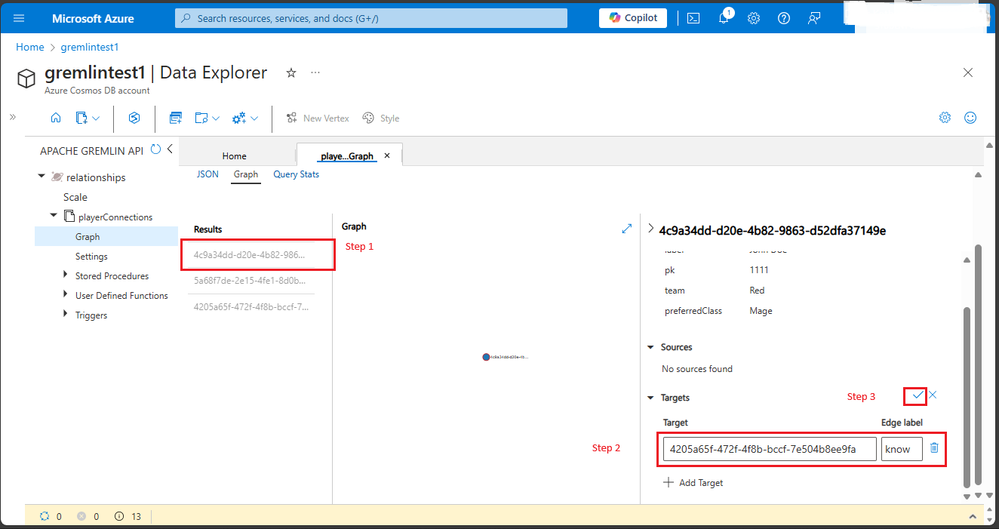Click the Copilot button

(x=633, y=18)
